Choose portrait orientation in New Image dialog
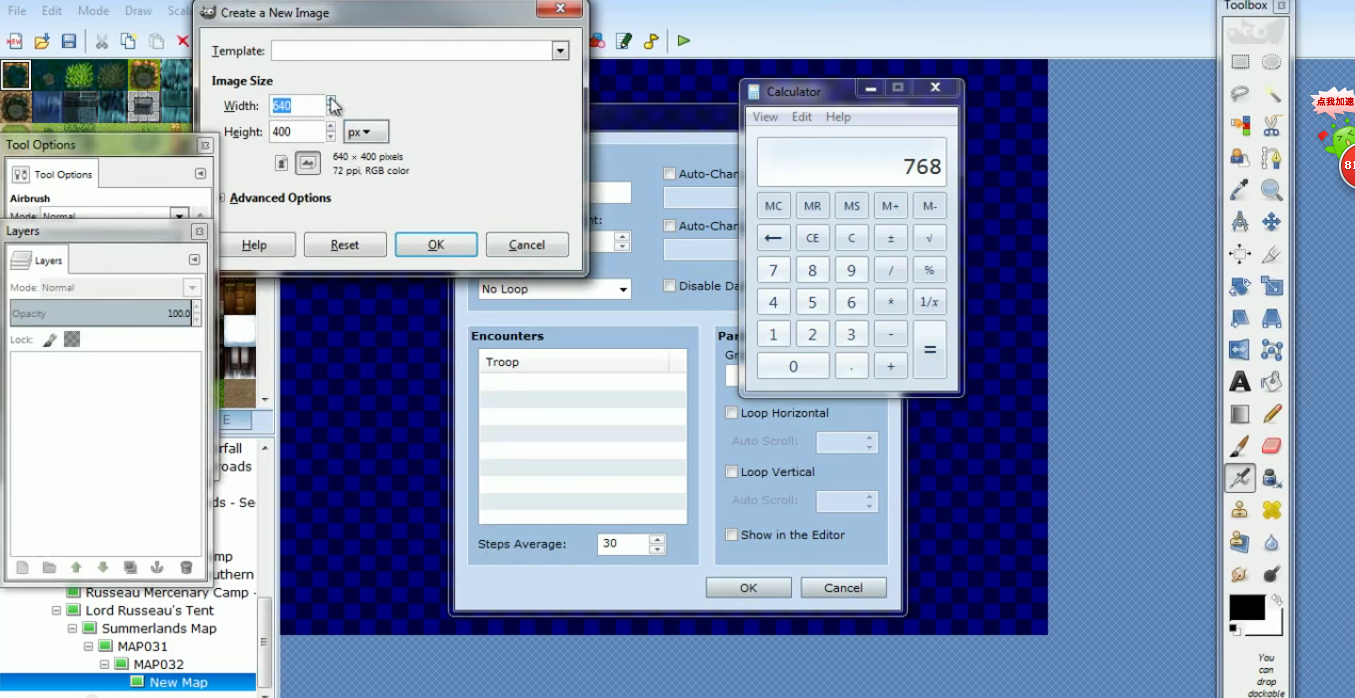The image size is (1355, 698). 282,162
